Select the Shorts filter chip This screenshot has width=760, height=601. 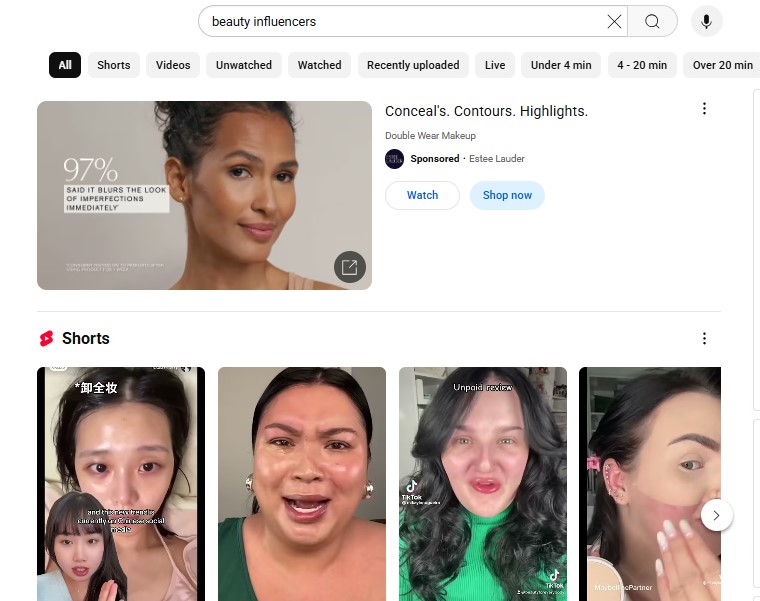point(114,65)
